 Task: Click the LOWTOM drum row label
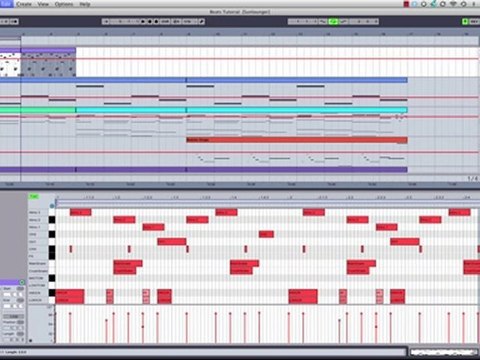tap(37, 286)
